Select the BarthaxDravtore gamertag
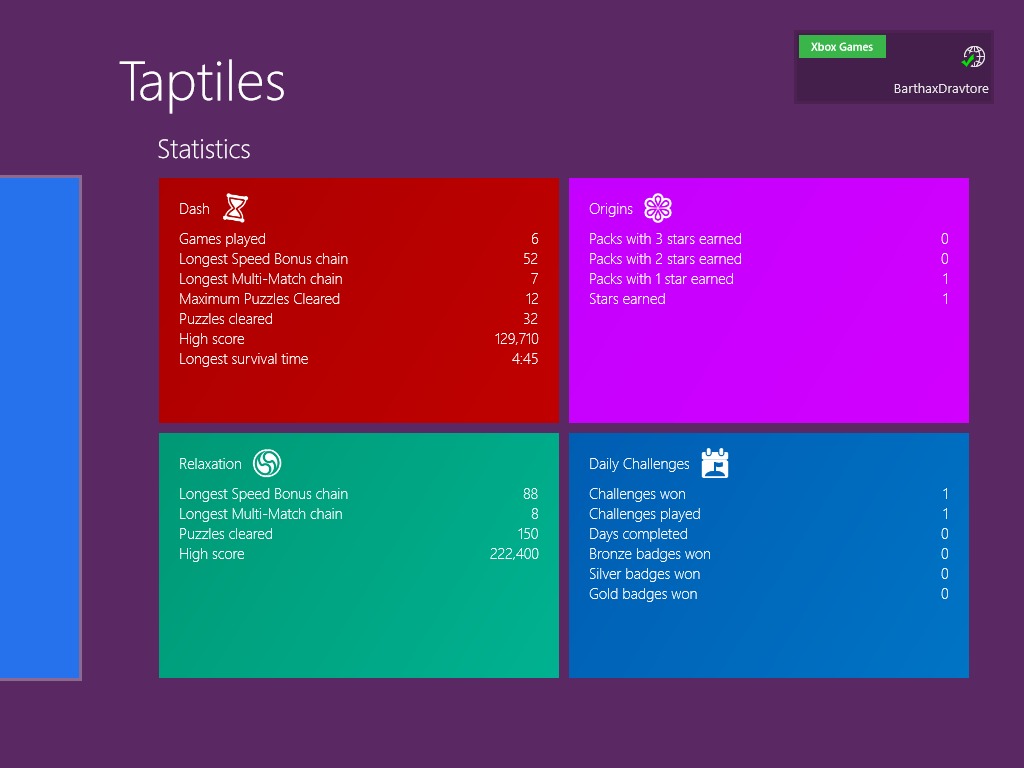Viewport: 1024px width, 768px height. tap(940, 89)
